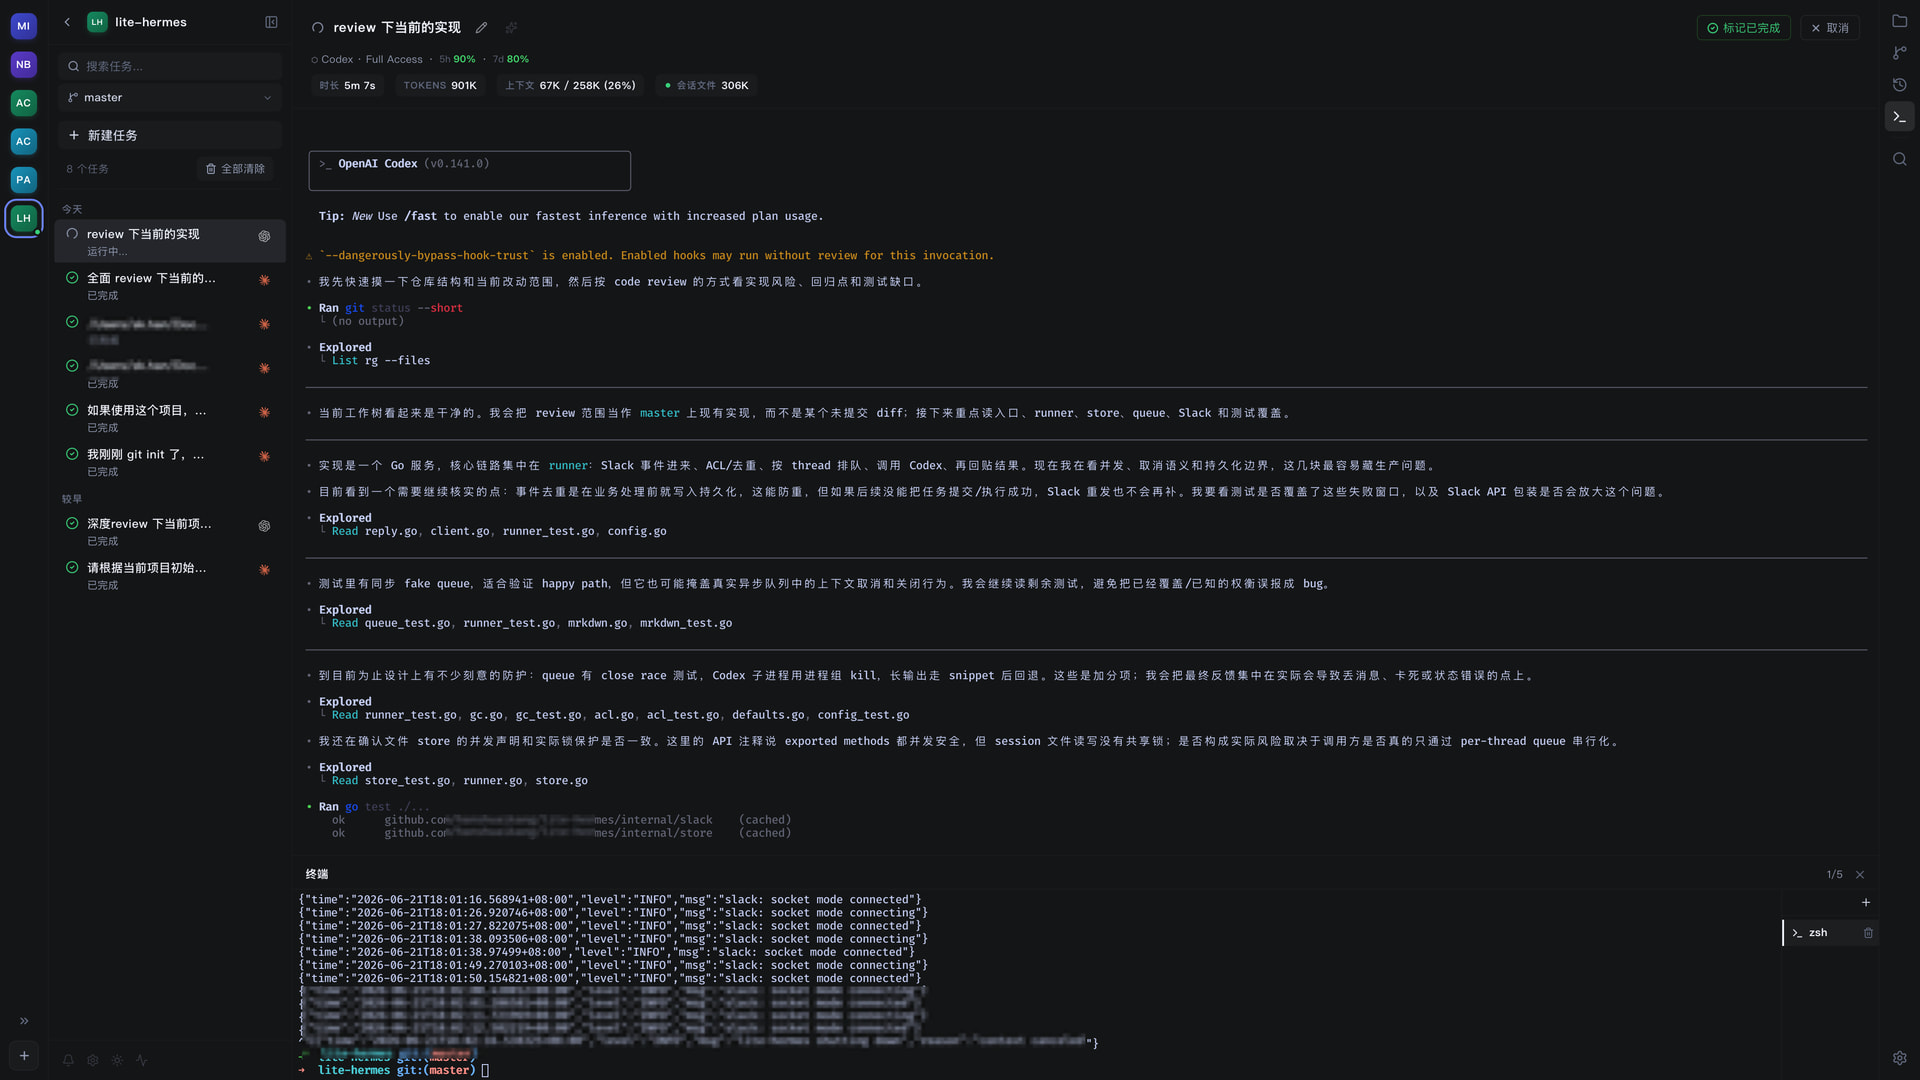Open the task '请根据当前项目初始…'
This screenshot has width=1920, height=1080.
tap(170, 575)
